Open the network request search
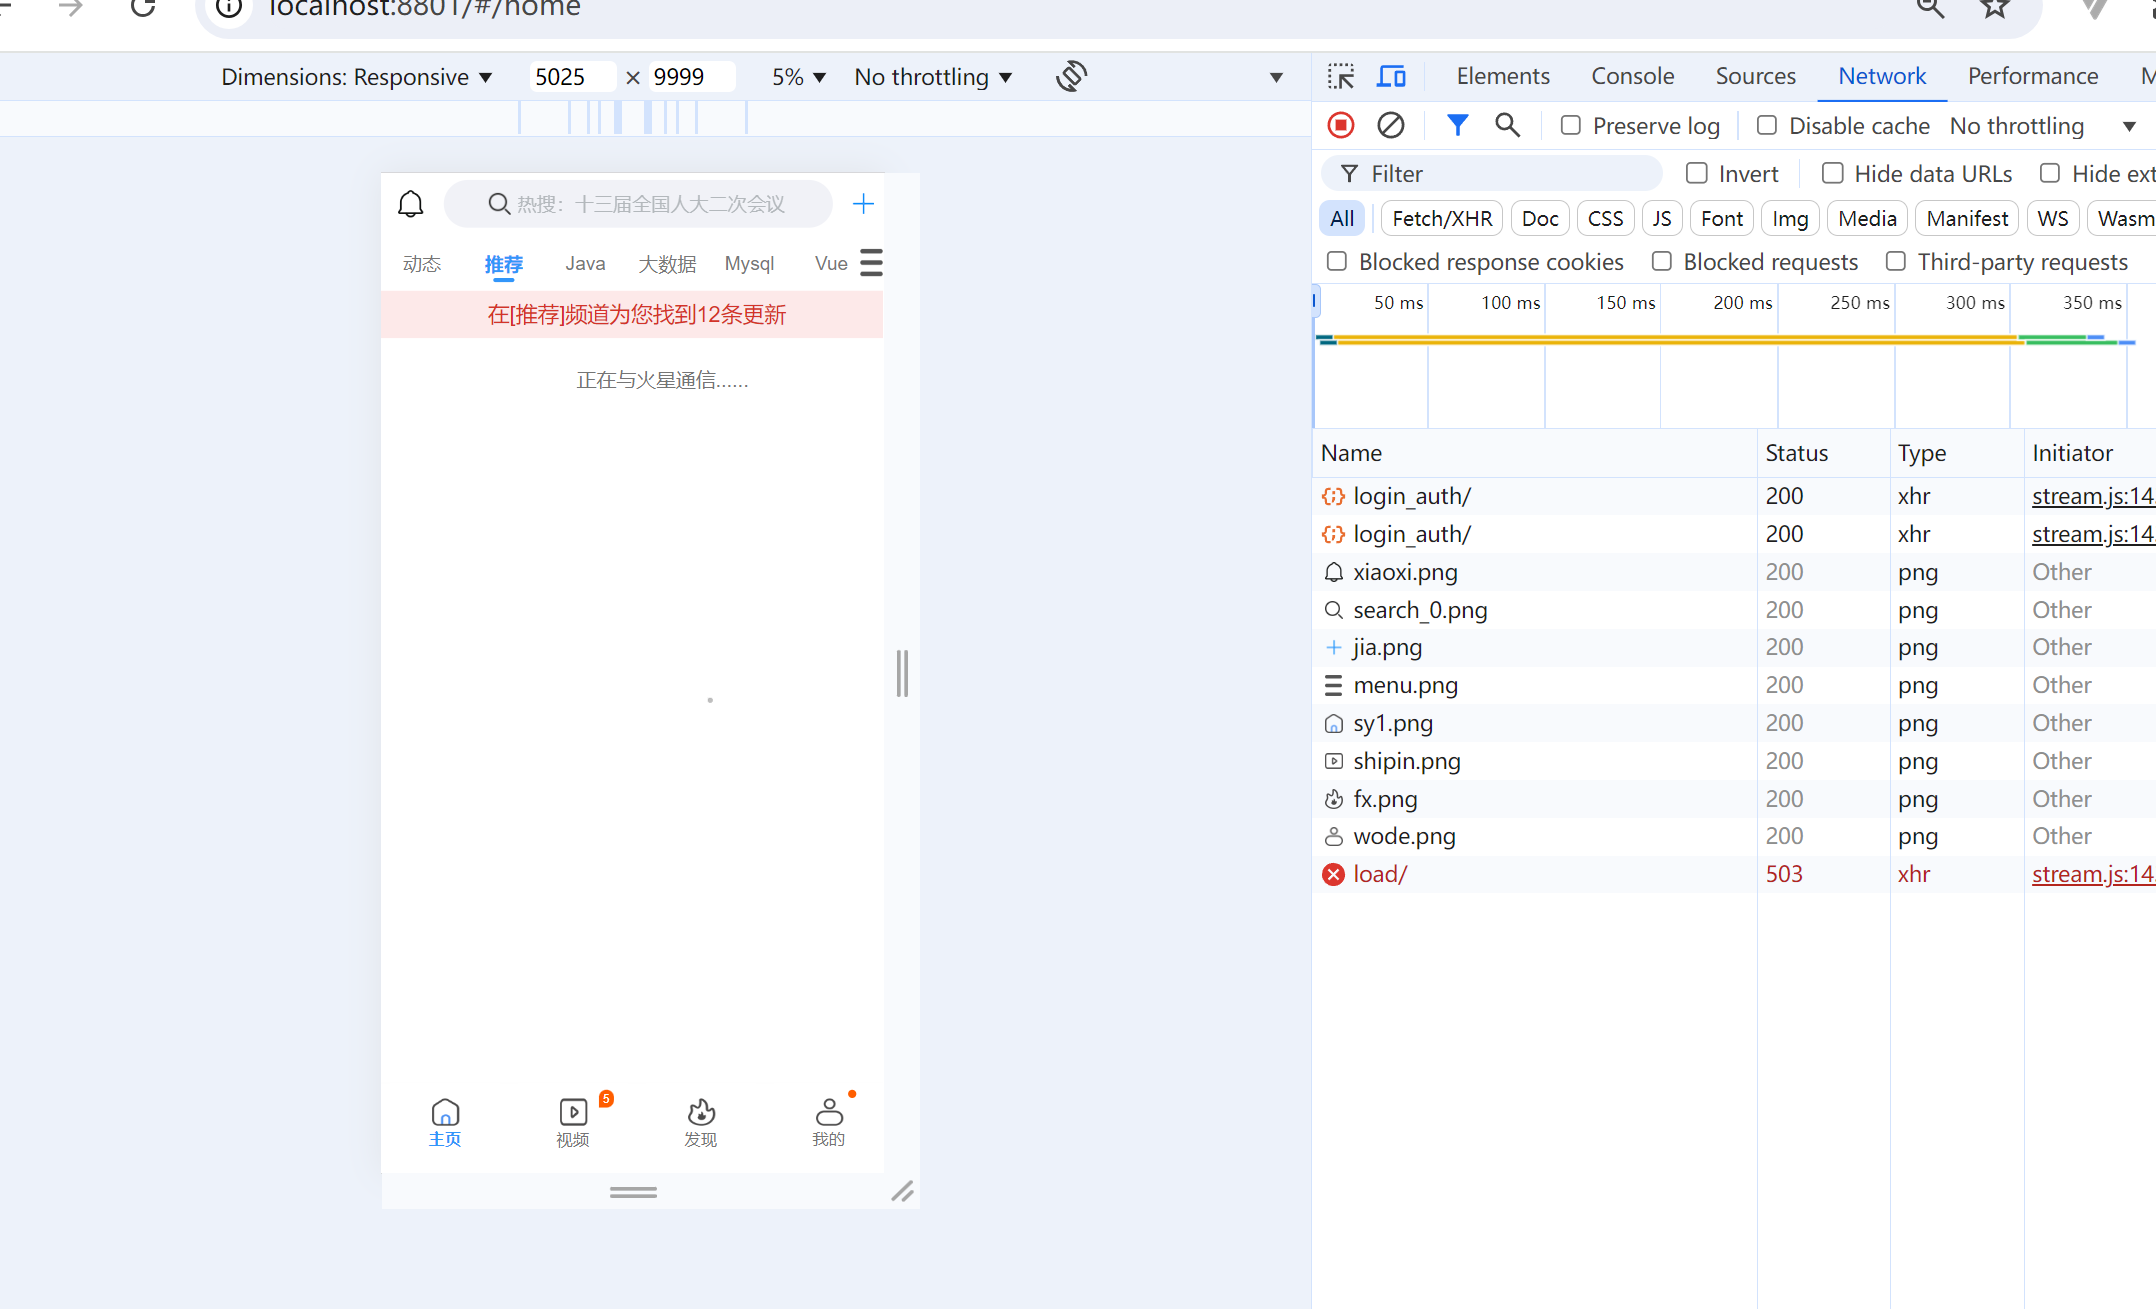This screenshot has height=1309, width=2156. pos(1508,125)
